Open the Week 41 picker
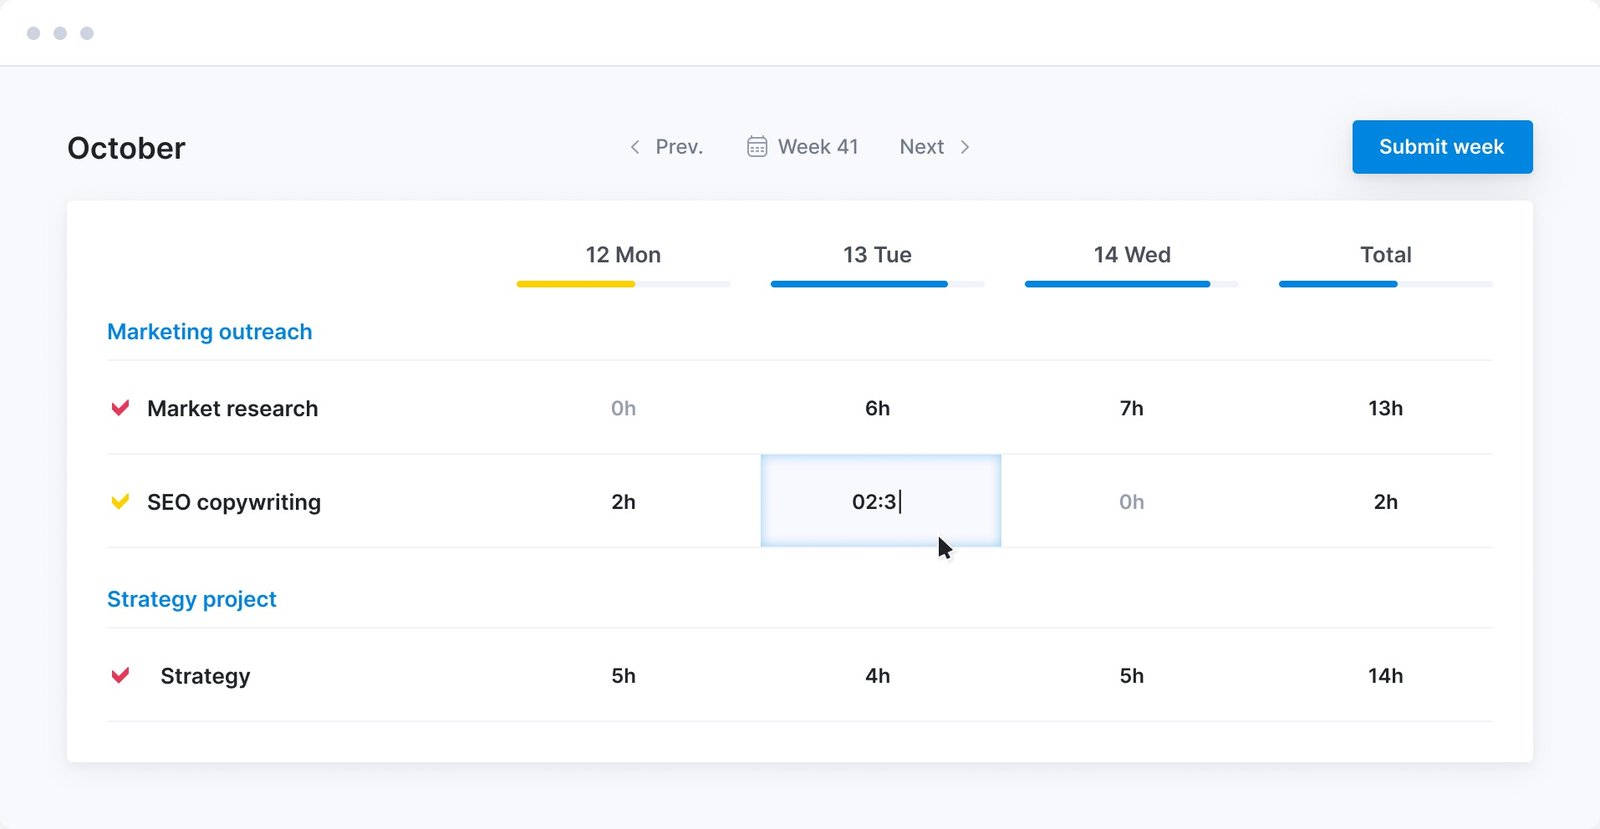Screen dimensions: 1600x829 tap(817, 147)
